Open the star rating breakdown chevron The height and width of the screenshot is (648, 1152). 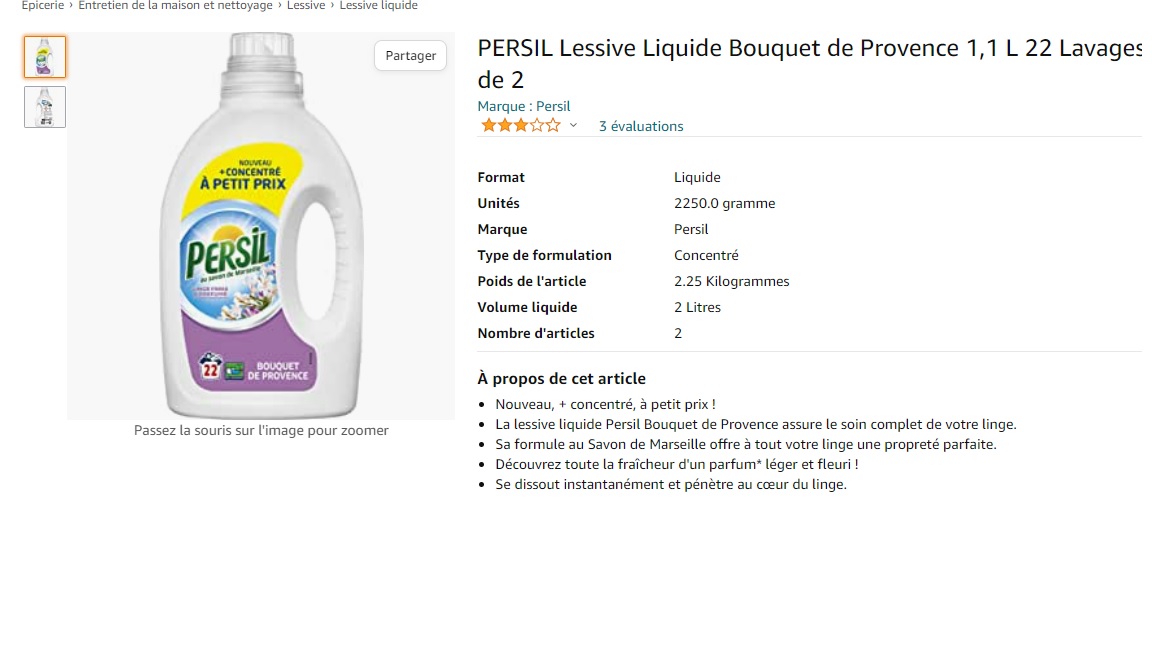click(573, 126)
